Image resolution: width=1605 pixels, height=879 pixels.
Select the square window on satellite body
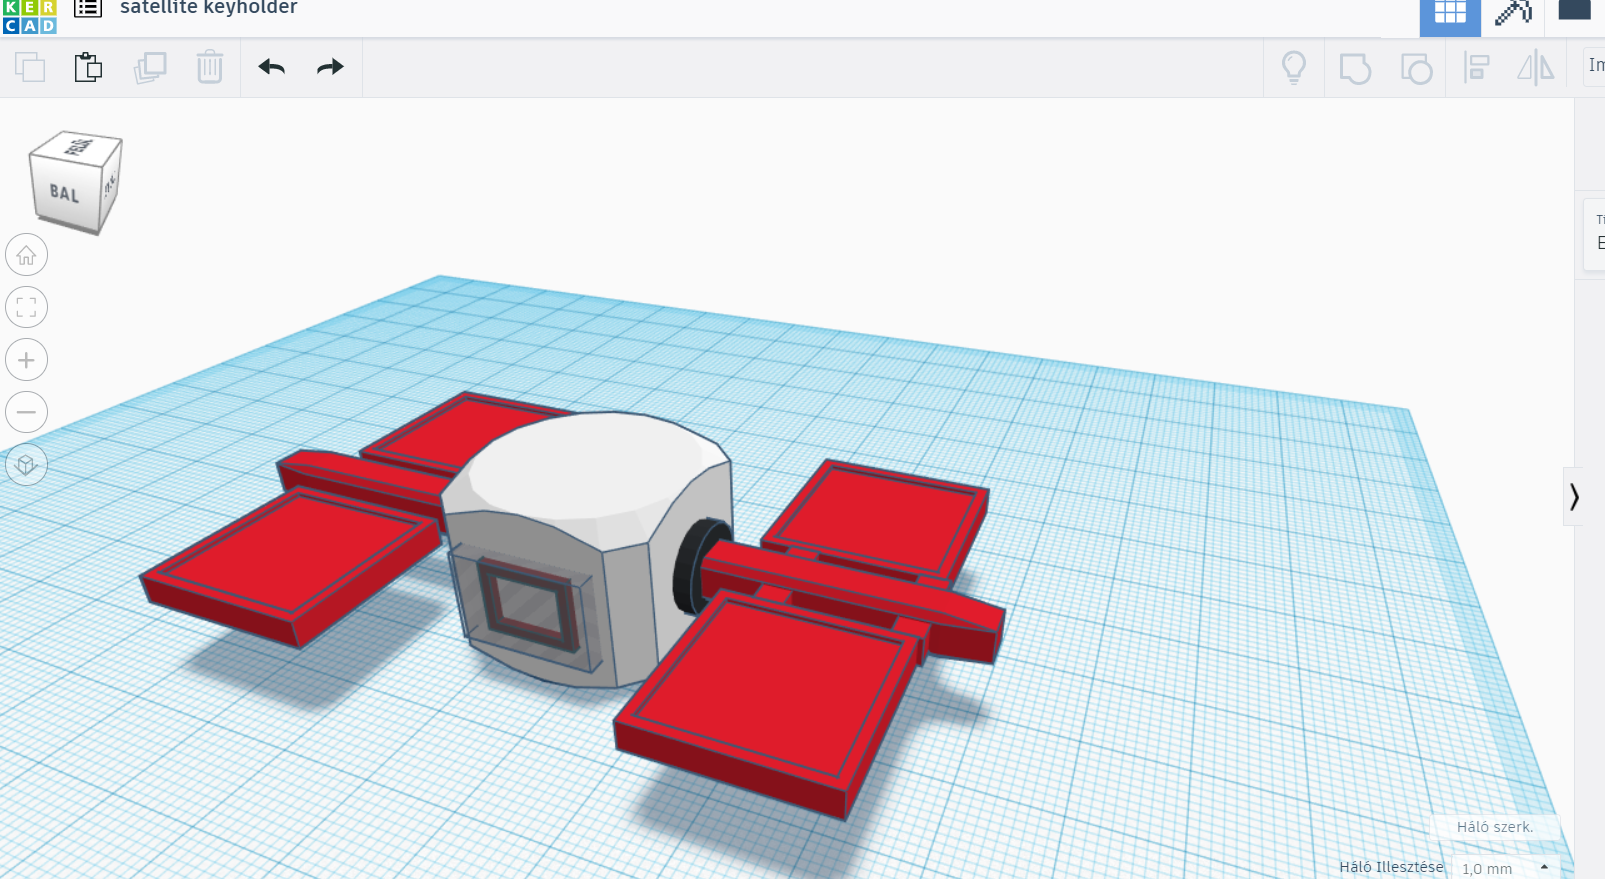tap(530, 604)
